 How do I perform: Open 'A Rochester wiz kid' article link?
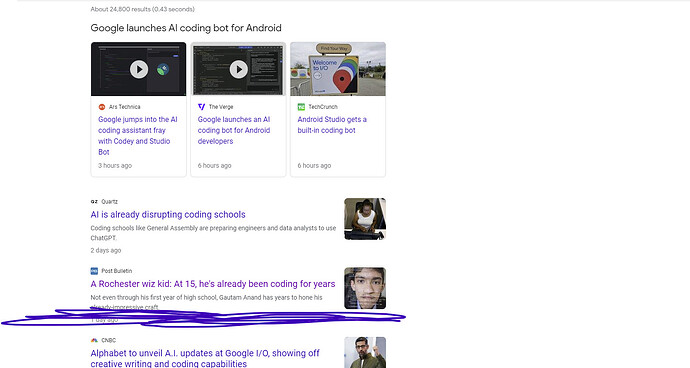point(213,284)
